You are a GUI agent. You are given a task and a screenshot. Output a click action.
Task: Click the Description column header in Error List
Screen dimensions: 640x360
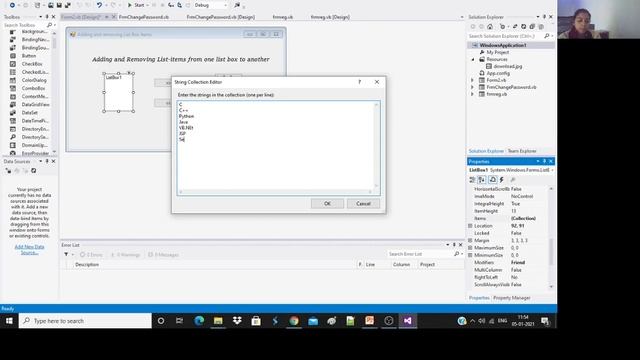87,265
